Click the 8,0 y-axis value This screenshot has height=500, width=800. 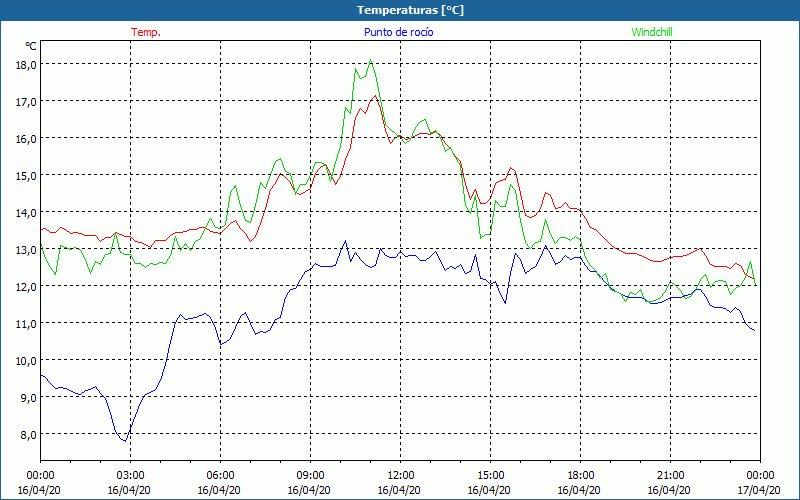point(28,434)
